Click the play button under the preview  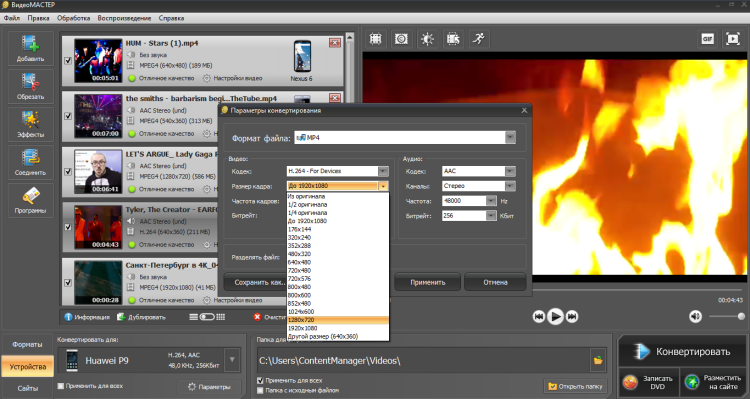click(x=555, y=316)
